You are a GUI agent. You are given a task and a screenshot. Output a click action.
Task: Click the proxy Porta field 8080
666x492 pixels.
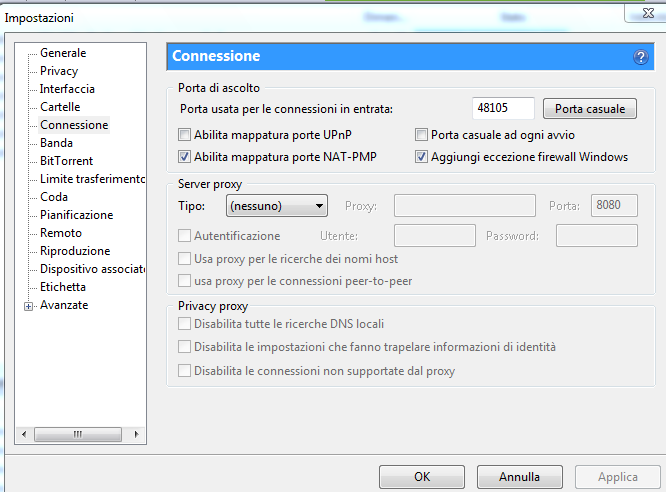click(x=614, y=206)
